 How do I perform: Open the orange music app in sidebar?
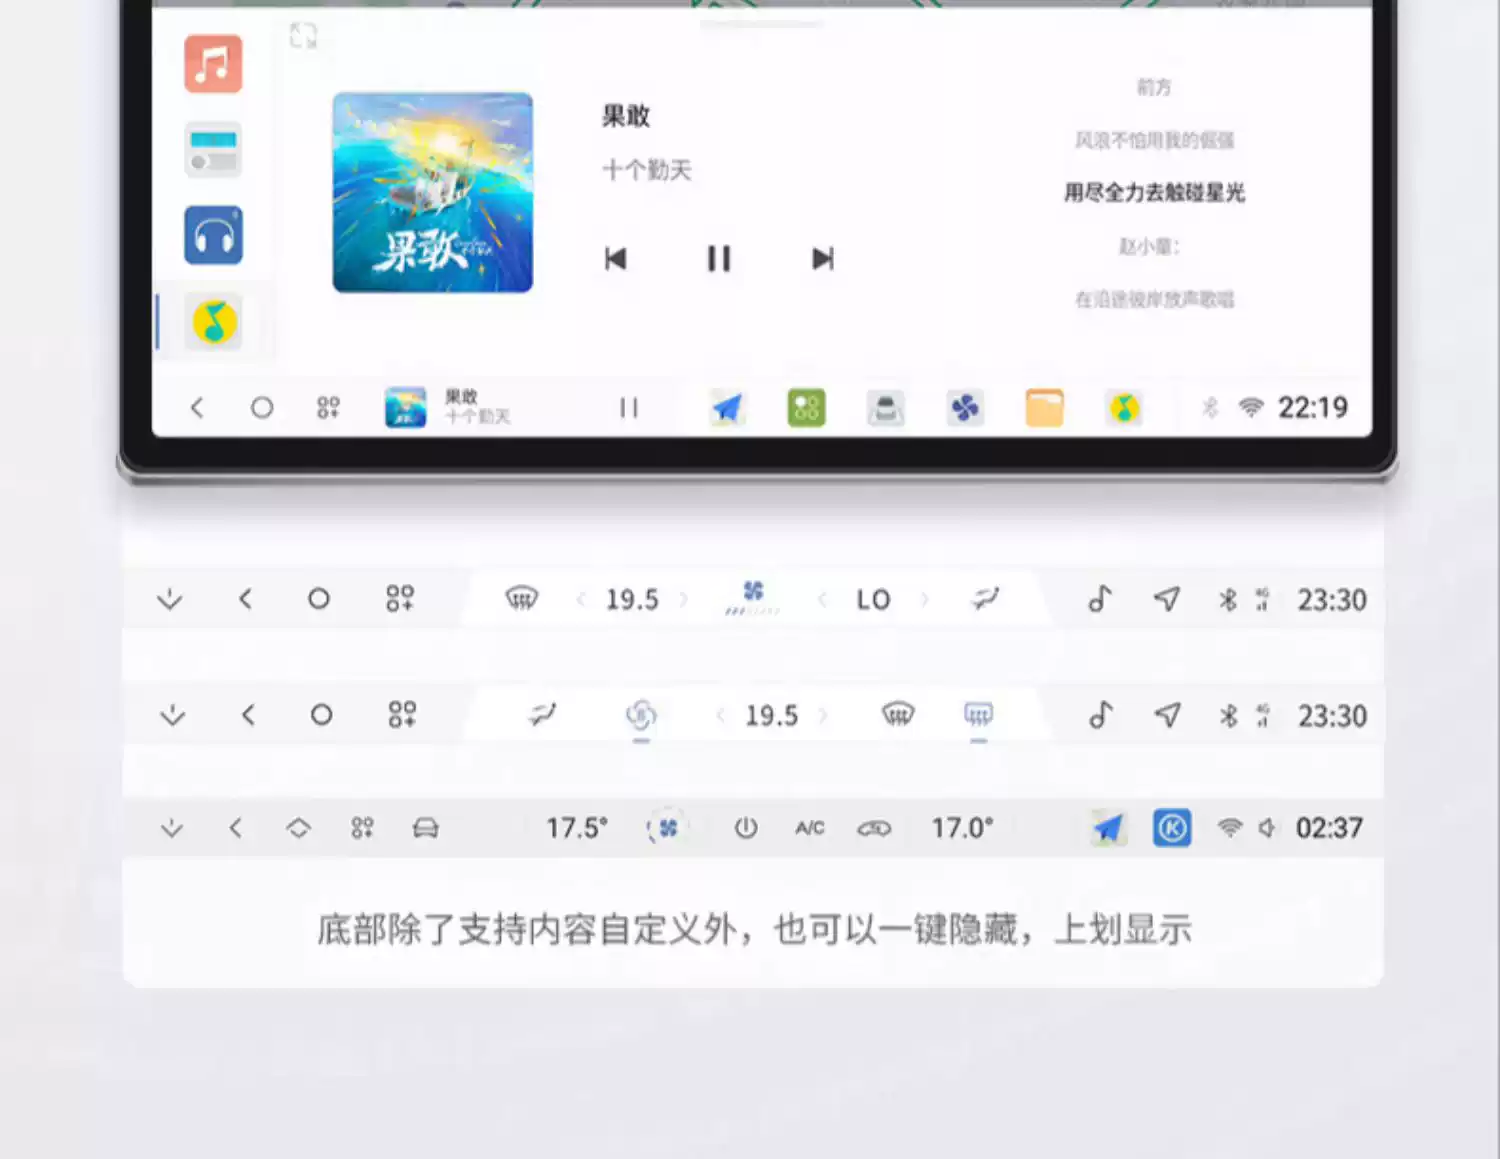pyautogui.click(x=213, y=64)
